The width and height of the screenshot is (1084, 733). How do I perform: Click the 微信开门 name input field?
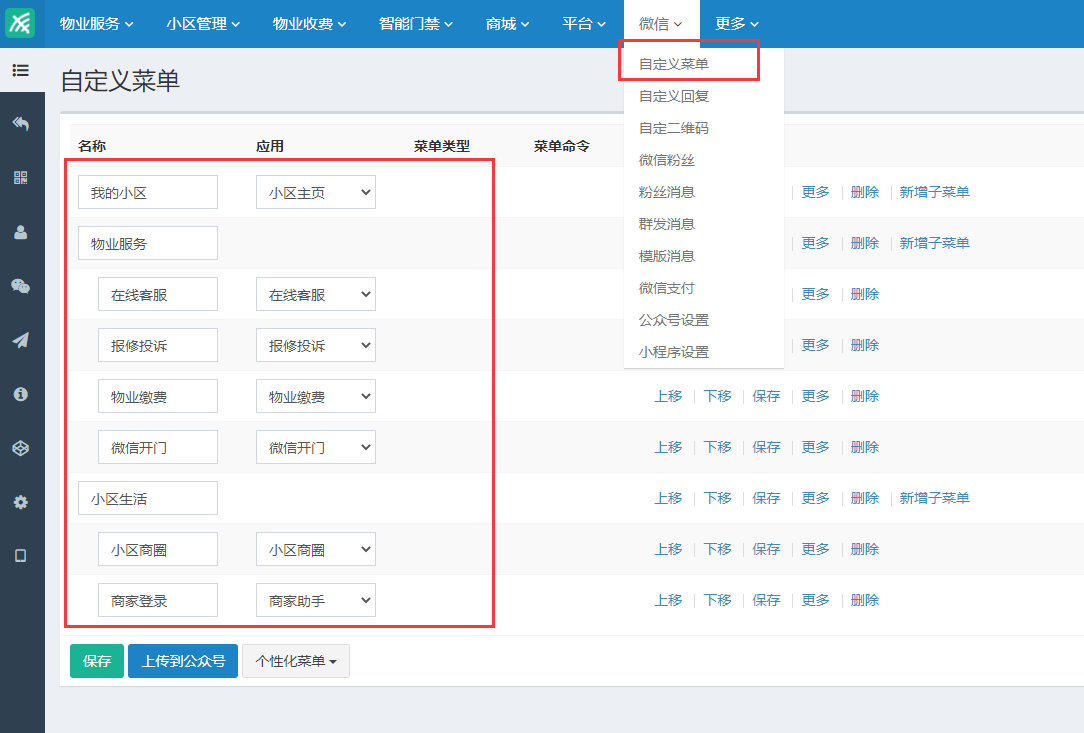click(x=157, y=447)
